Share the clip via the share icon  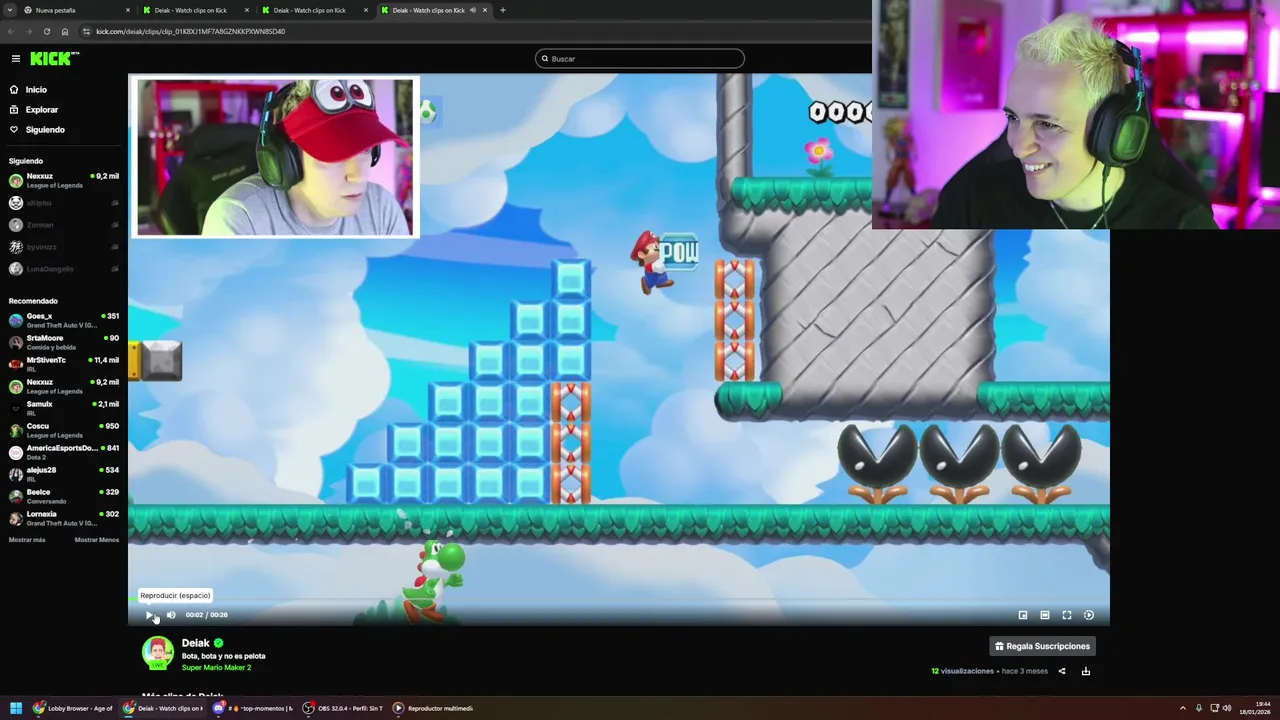tap(1062, 671)
